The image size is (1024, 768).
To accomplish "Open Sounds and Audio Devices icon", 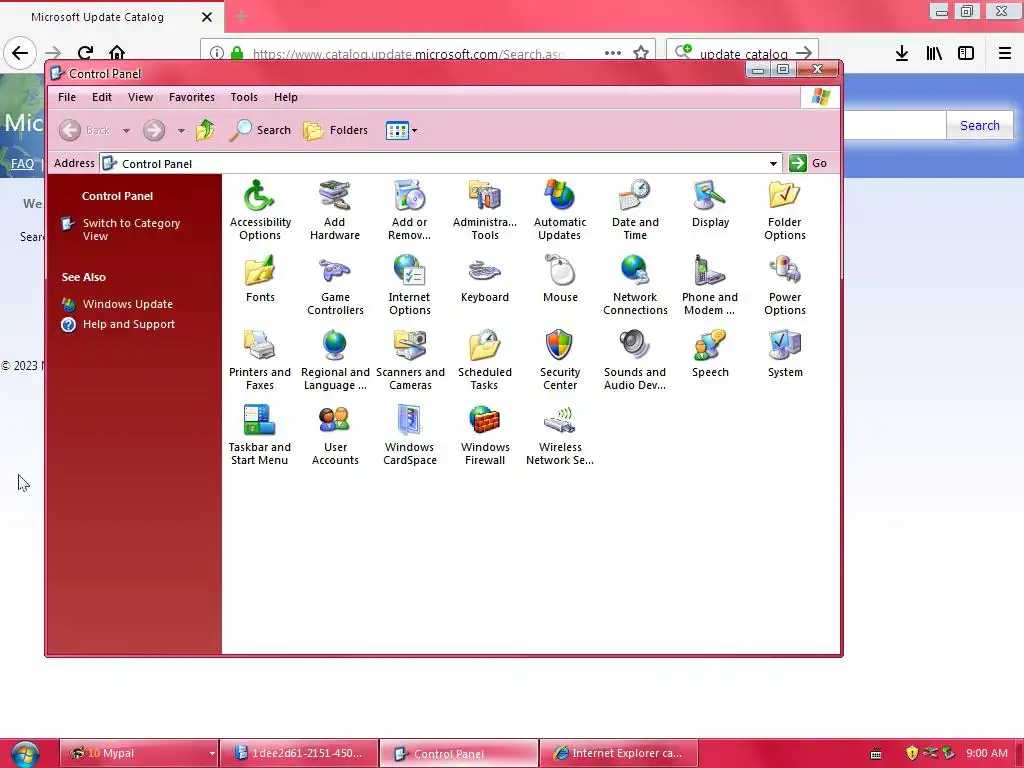I will [635, 360].
